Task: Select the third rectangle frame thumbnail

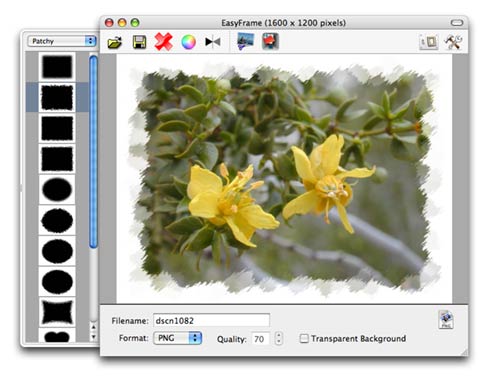Action: (x=57, y=128)
